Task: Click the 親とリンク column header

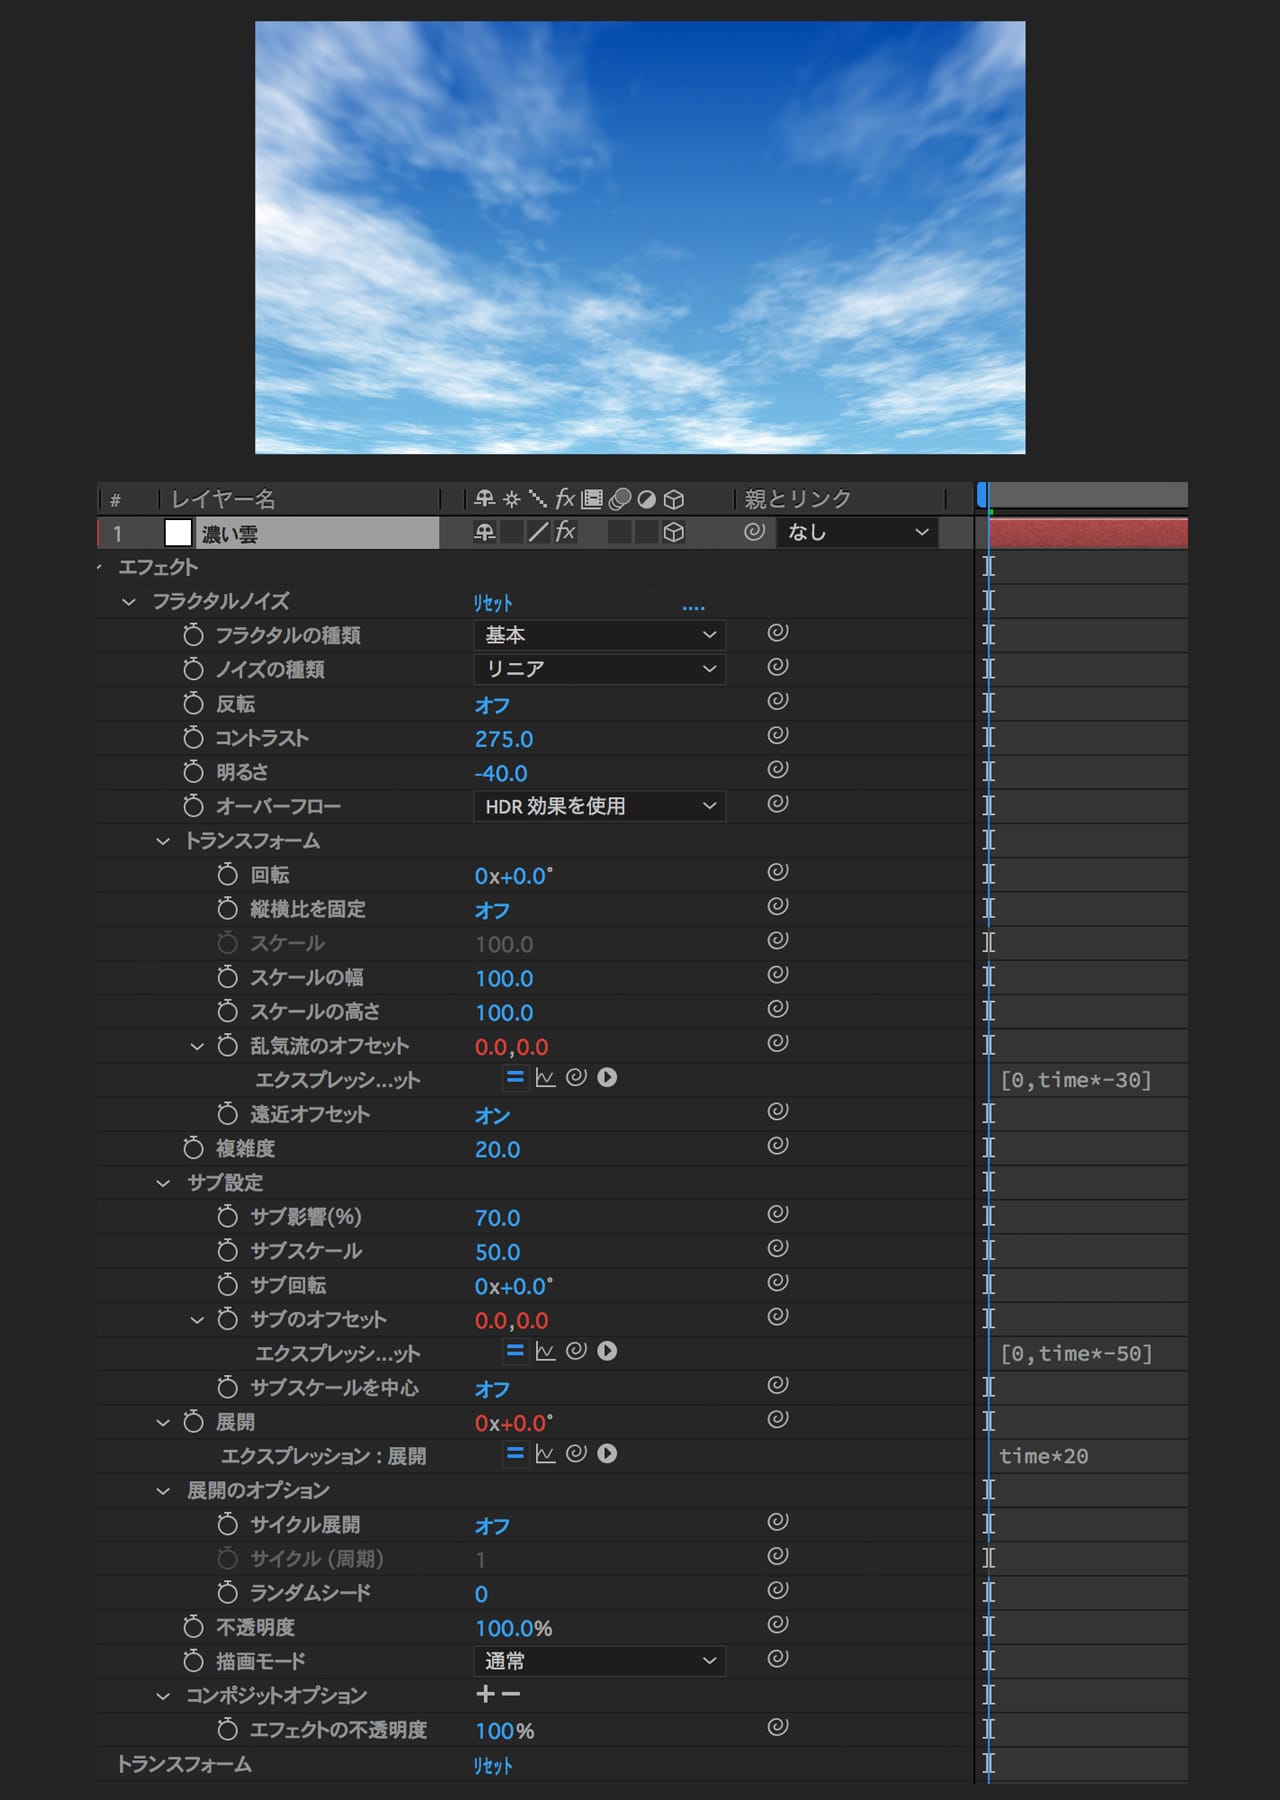Action: pyautogui.click(x=797, y=498)
